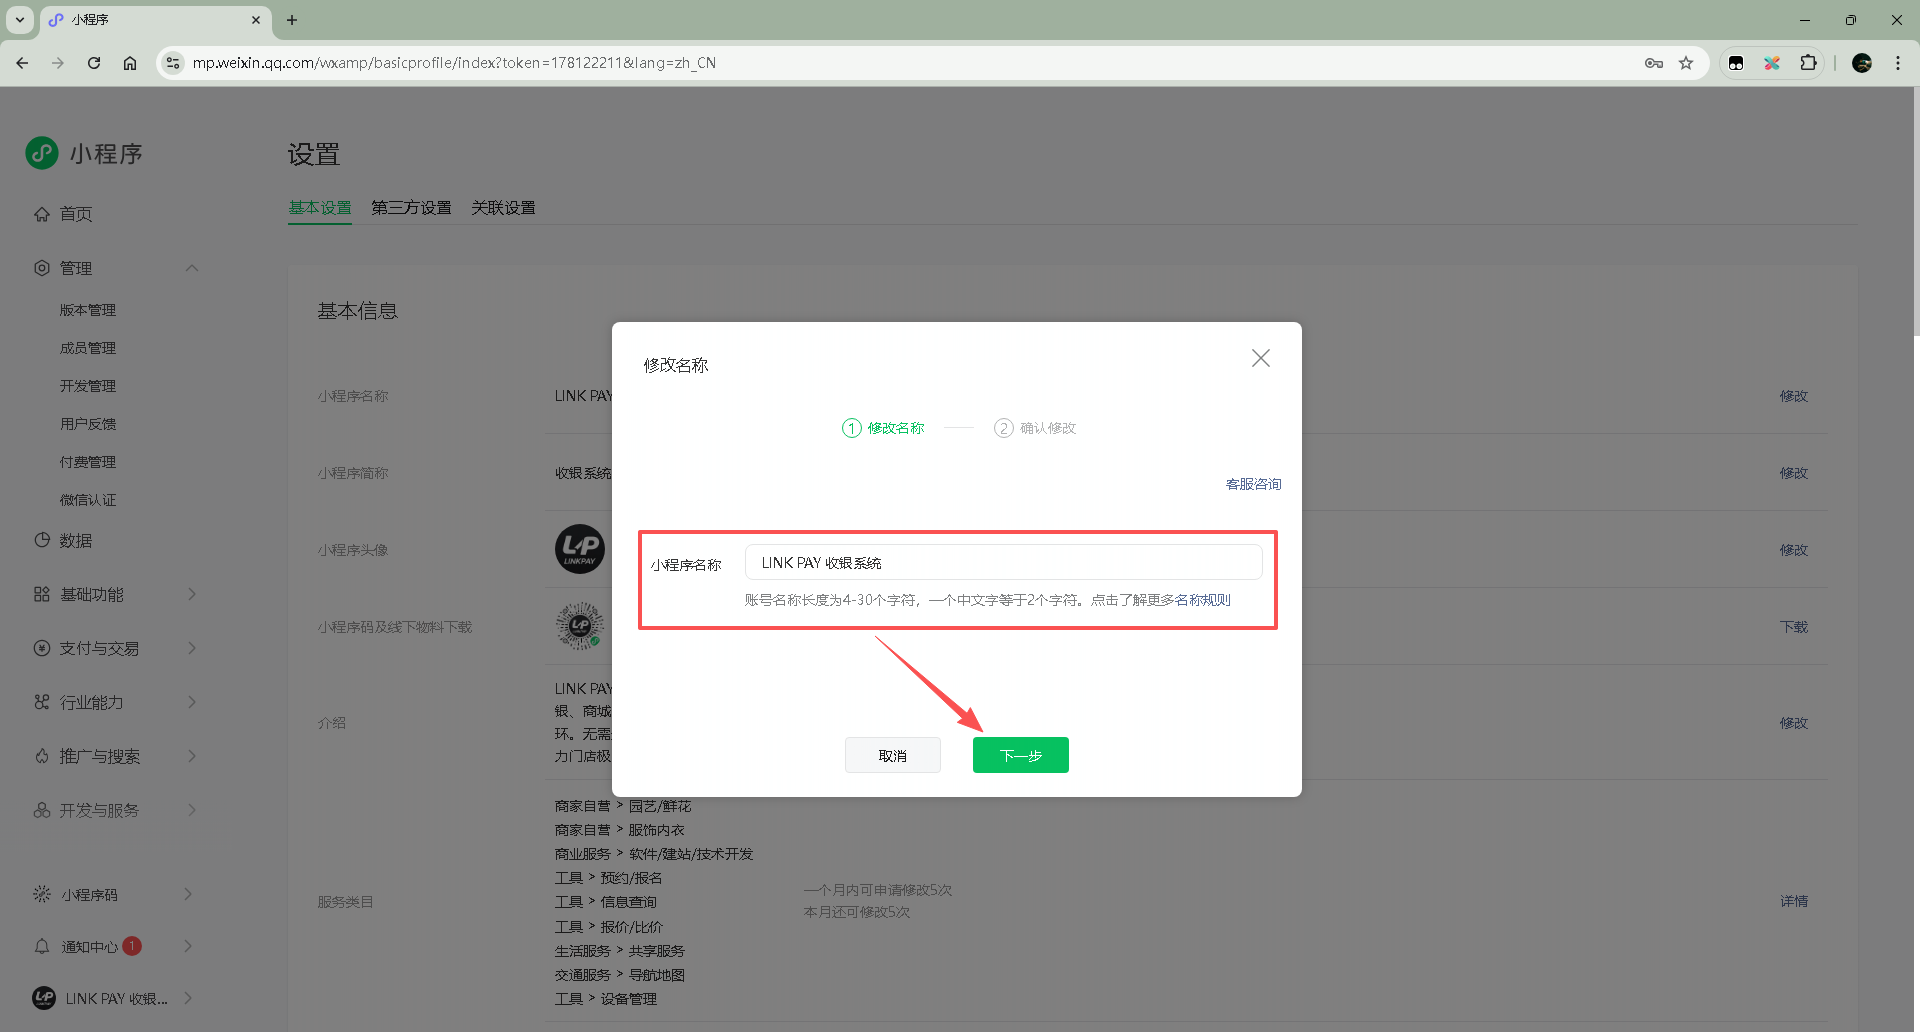
Task: Open the 名称规则 link below the input
Action: coord(1202,600)
